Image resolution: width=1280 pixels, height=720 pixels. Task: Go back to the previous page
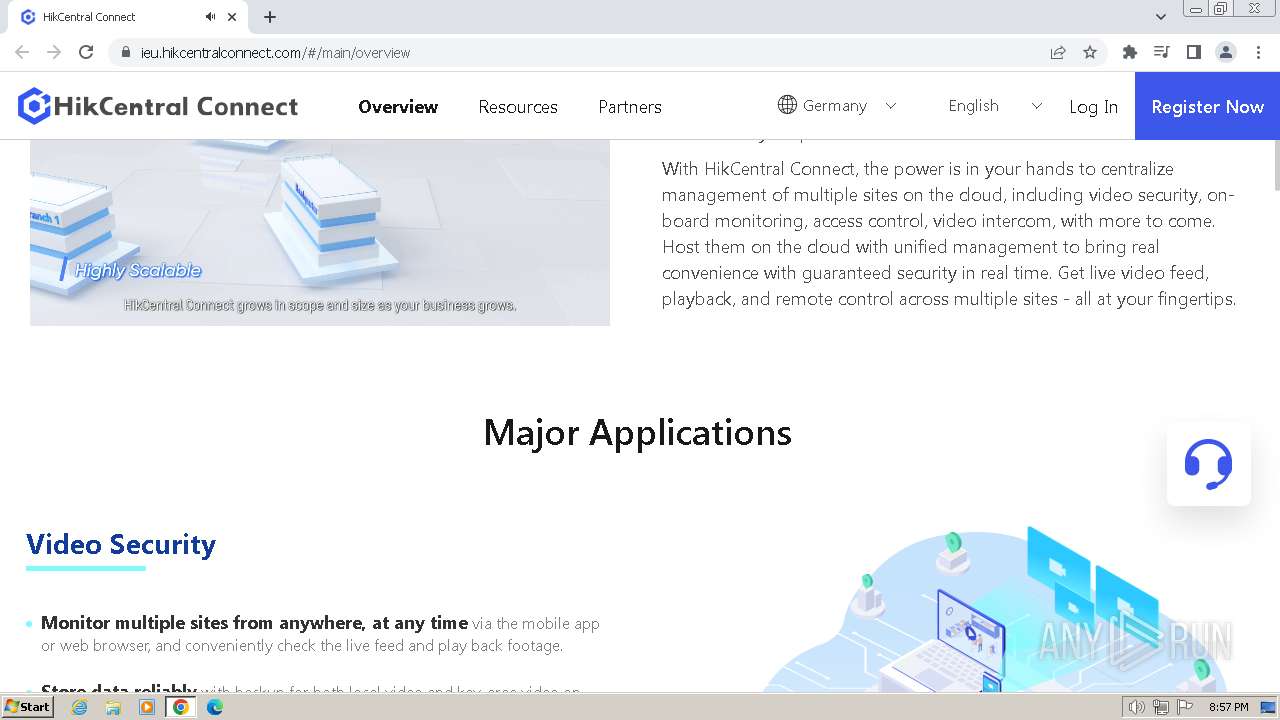22,52
